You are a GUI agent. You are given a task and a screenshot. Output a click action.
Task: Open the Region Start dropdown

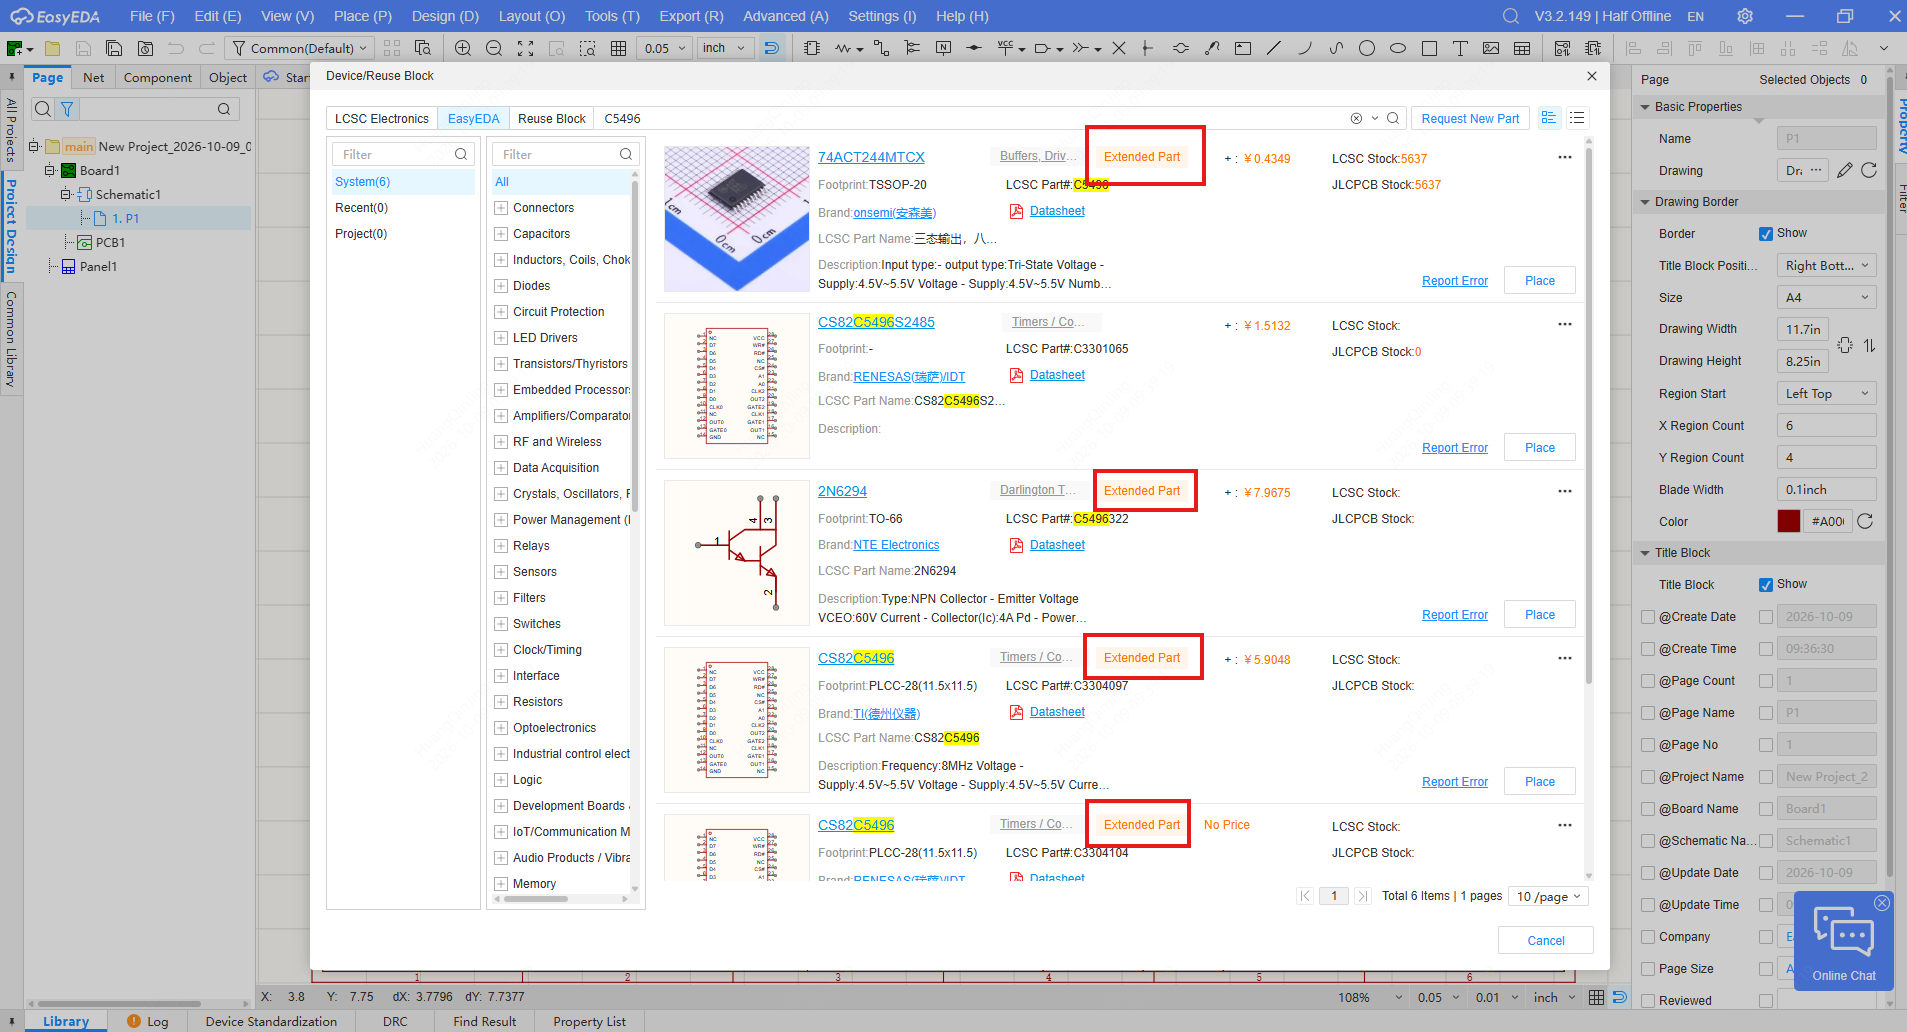coord(1826,393)
